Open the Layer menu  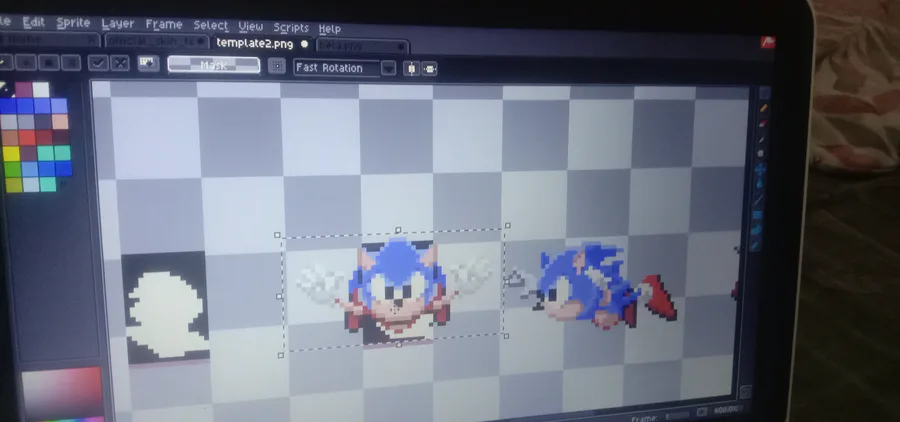pos(118,24)
